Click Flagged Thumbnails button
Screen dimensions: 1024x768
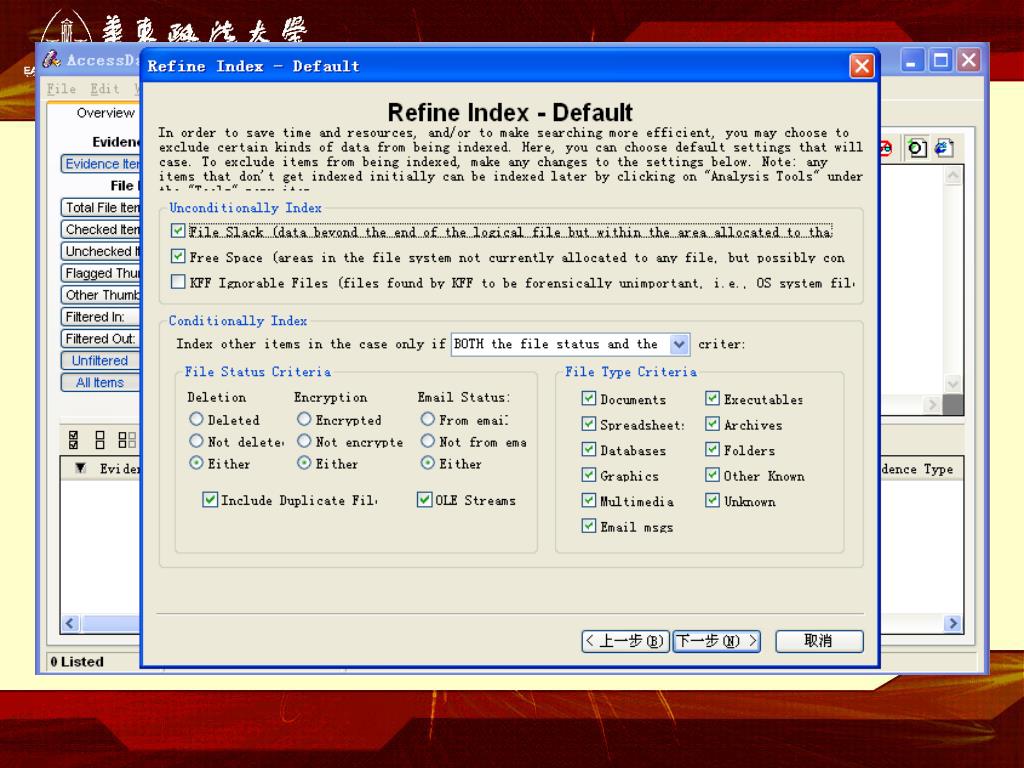click(101, 273)
